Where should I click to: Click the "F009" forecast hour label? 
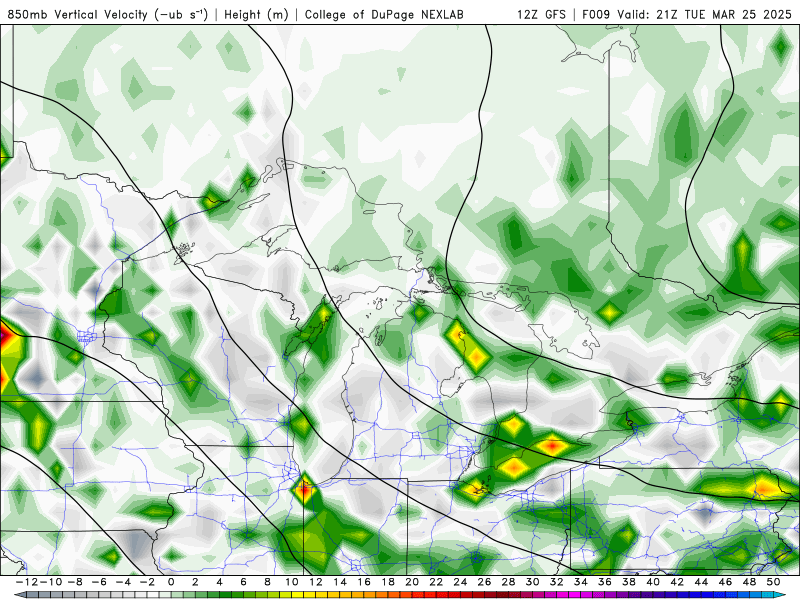(x=595, y=14)
